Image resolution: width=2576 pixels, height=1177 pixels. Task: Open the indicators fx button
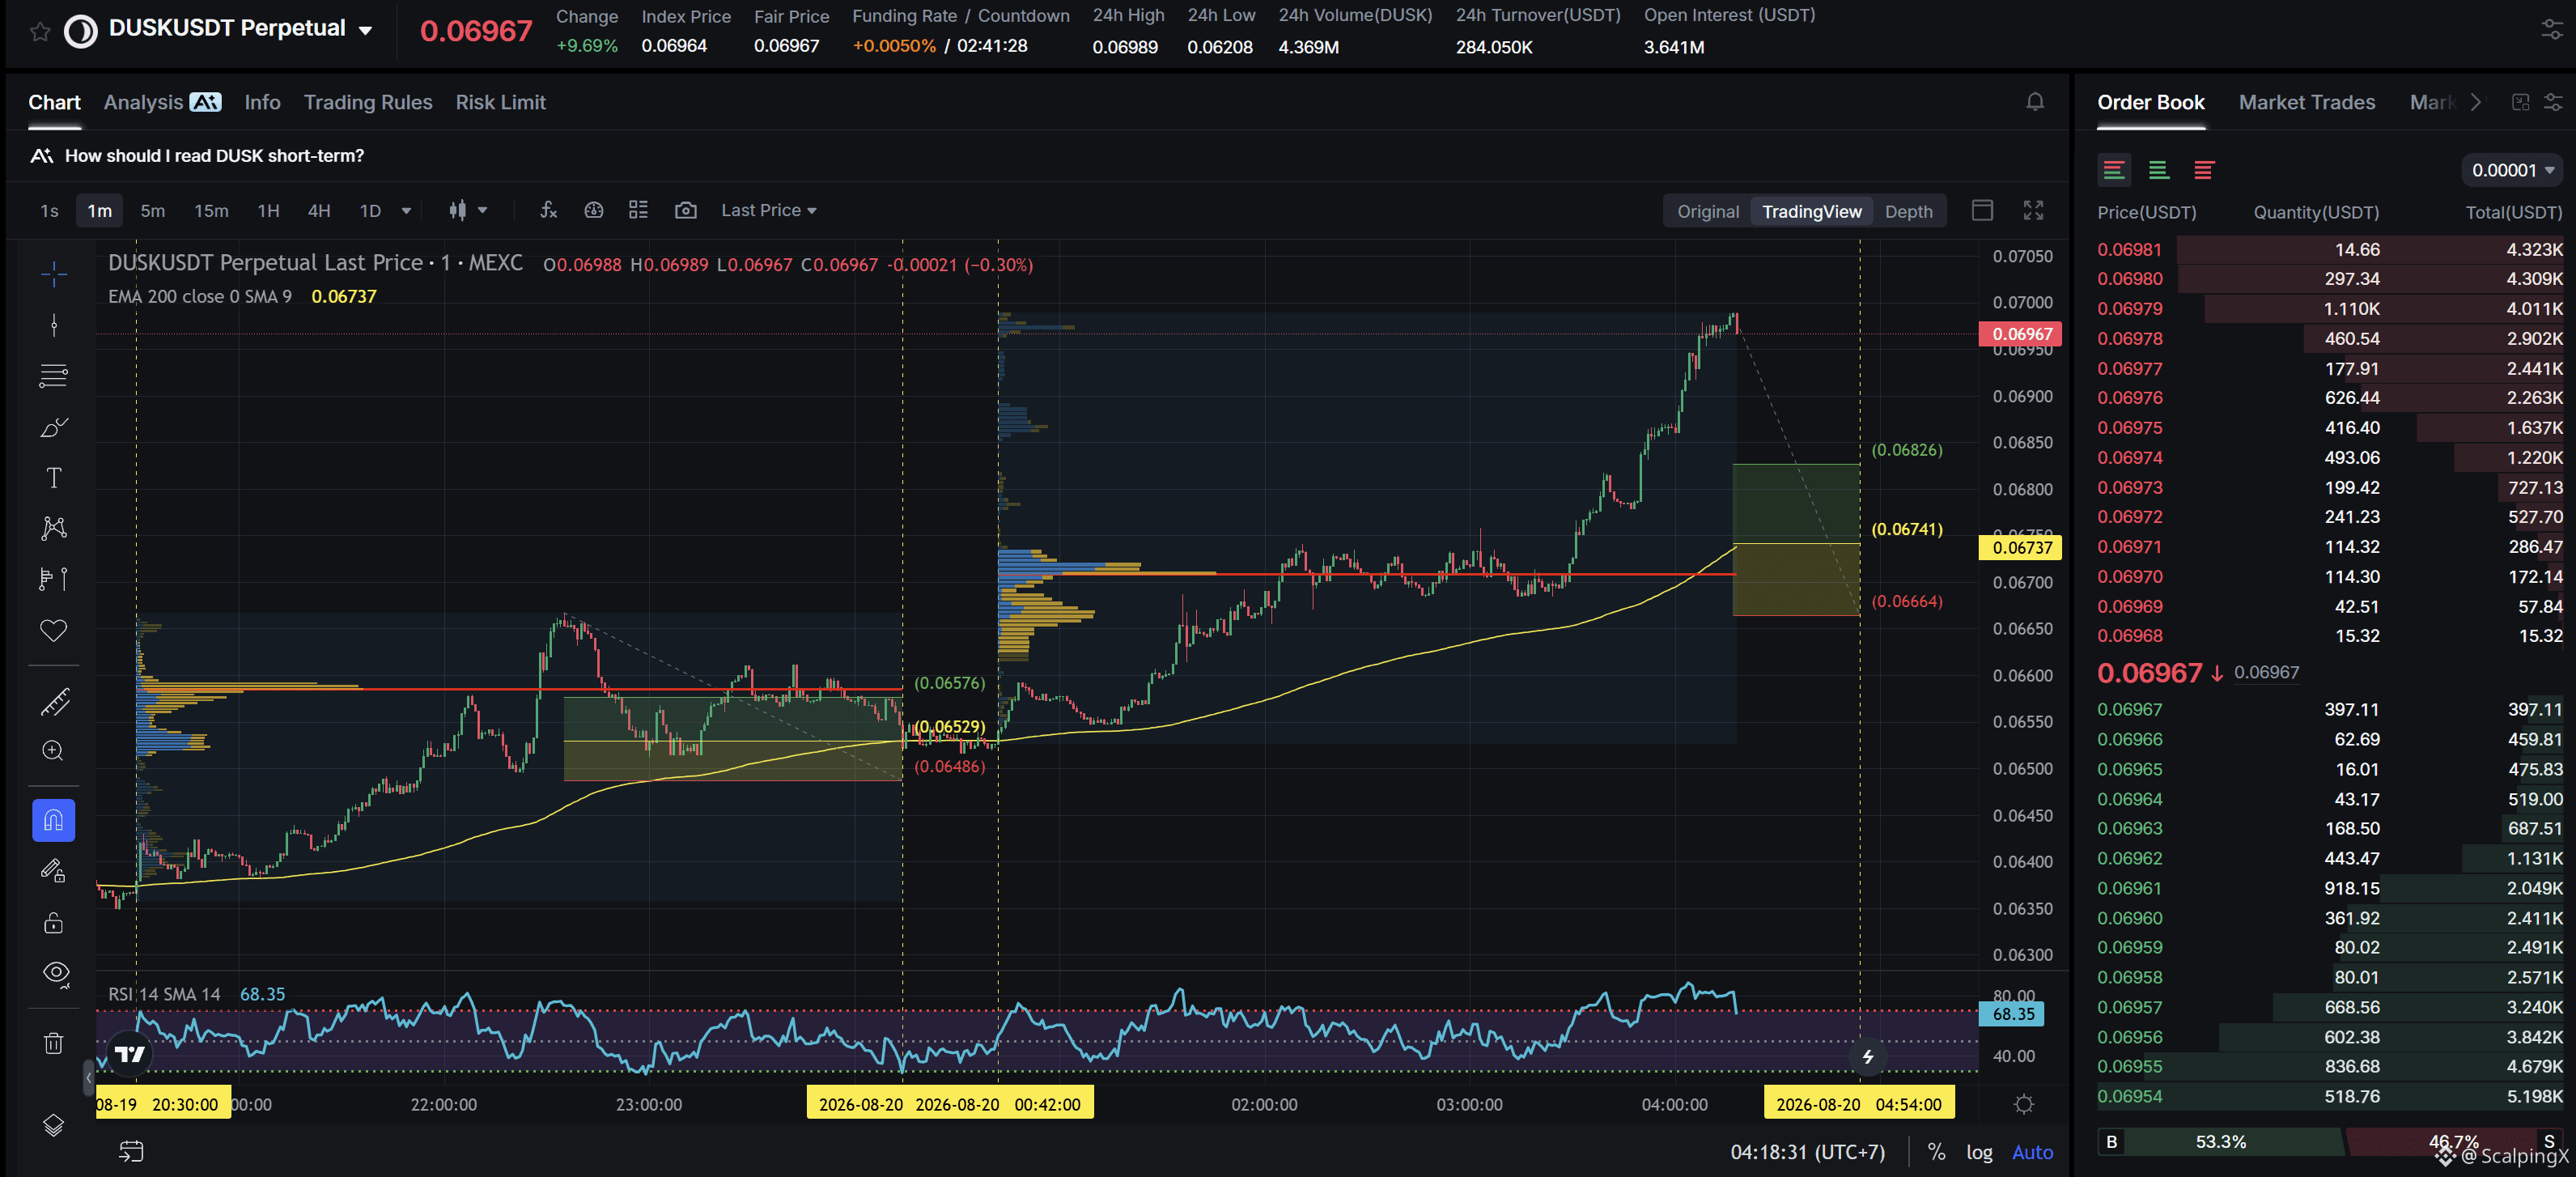[x=548, y=210]
